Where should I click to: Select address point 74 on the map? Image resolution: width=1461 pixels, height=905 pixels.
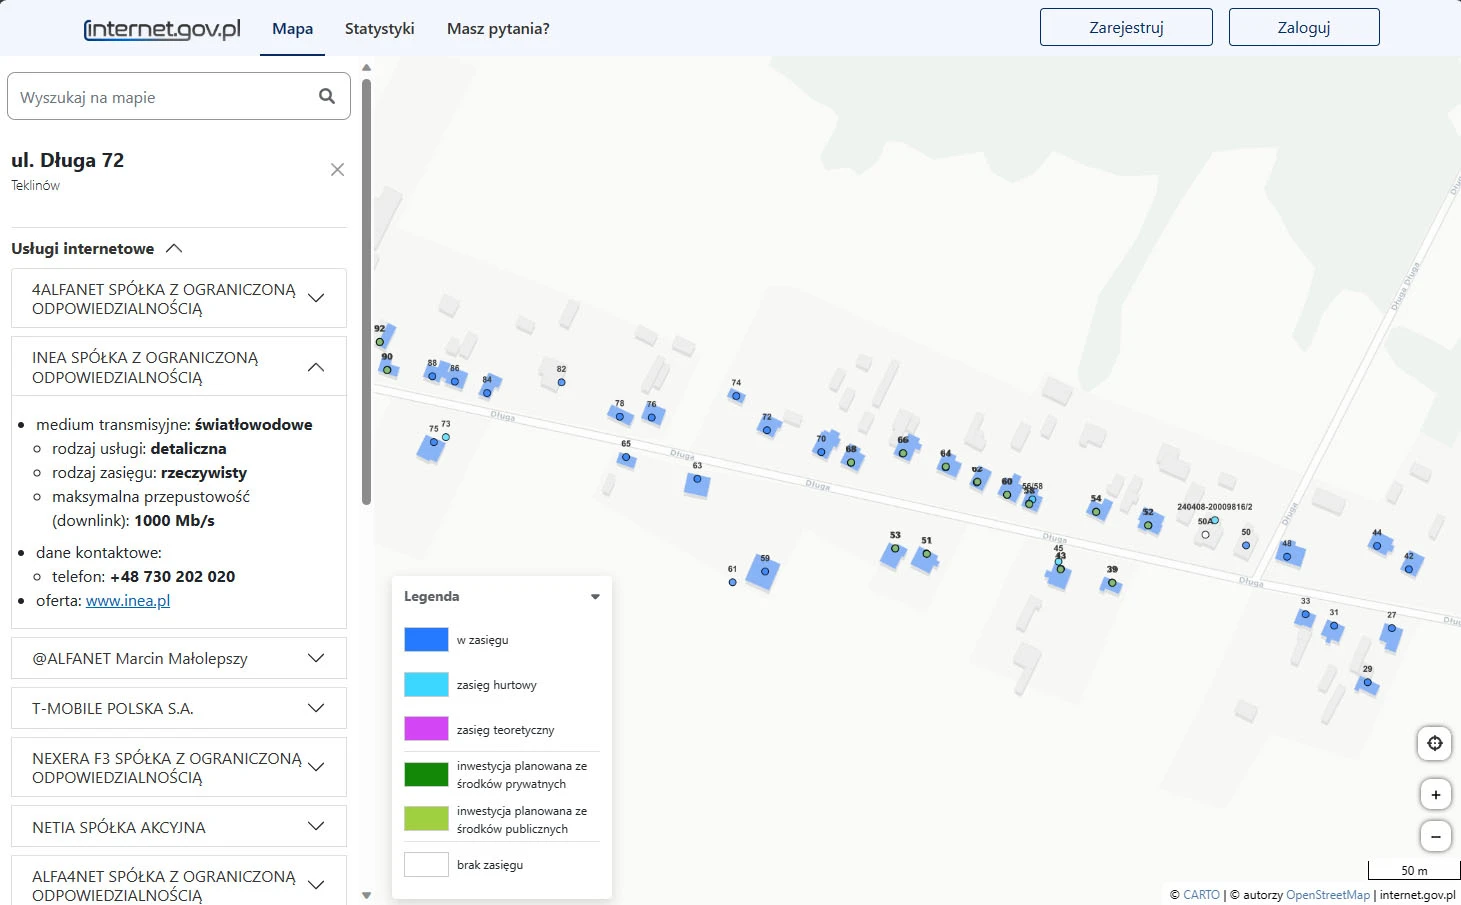(736, 396)
